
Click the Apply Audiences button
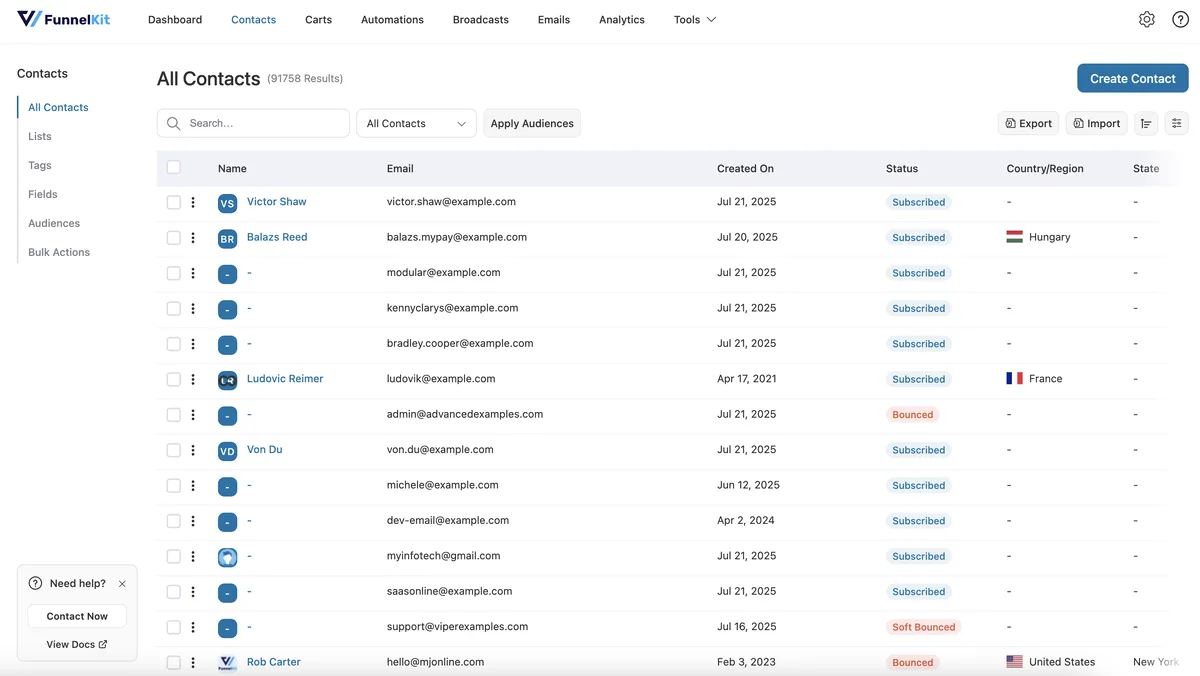click(532, 123)
